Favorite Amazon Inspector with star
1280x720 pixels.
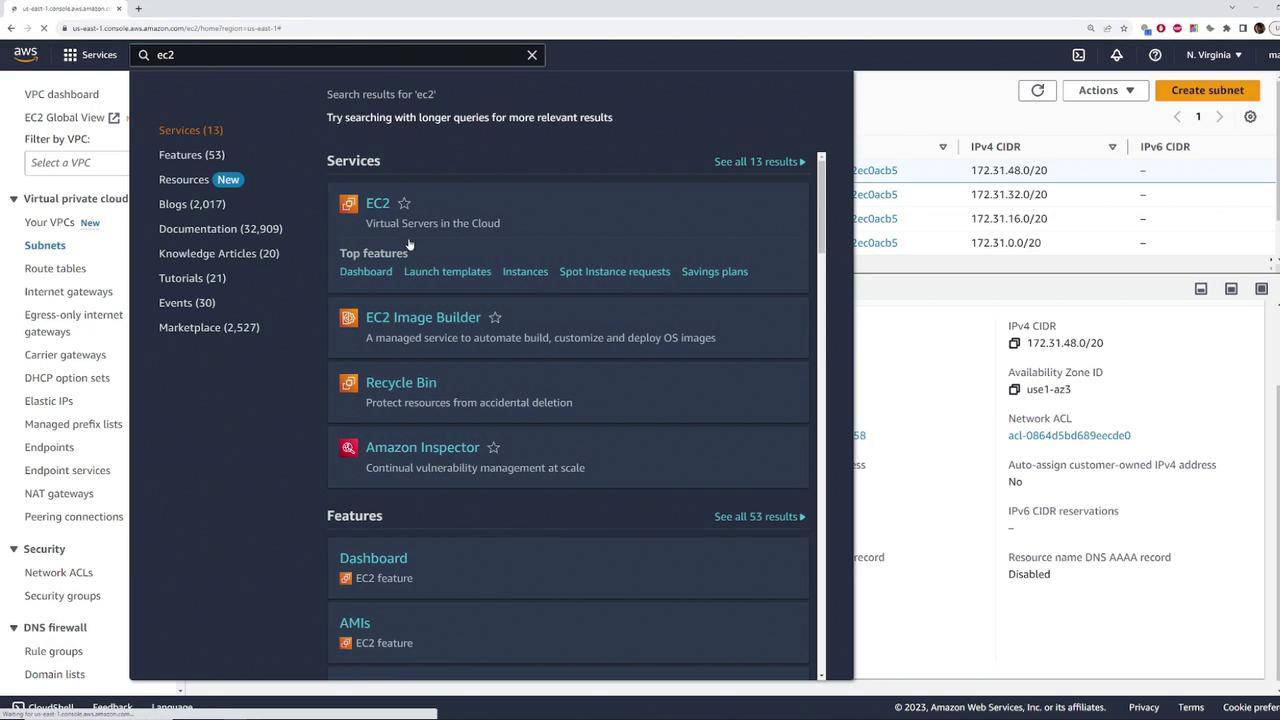(493, 447)
